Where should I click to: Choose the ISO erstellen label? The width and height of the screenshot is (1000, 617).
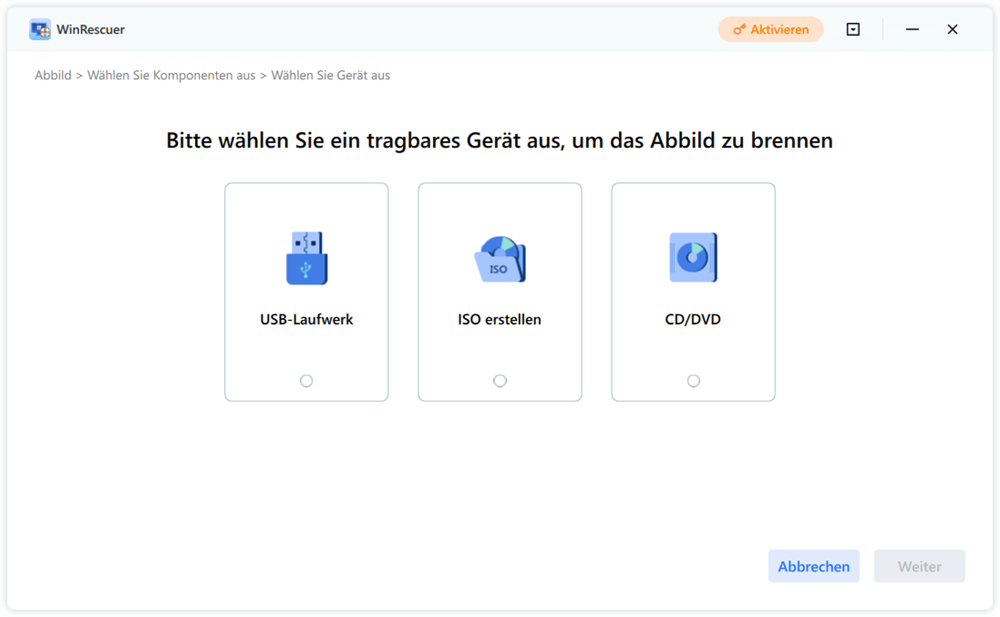(500, 320)
